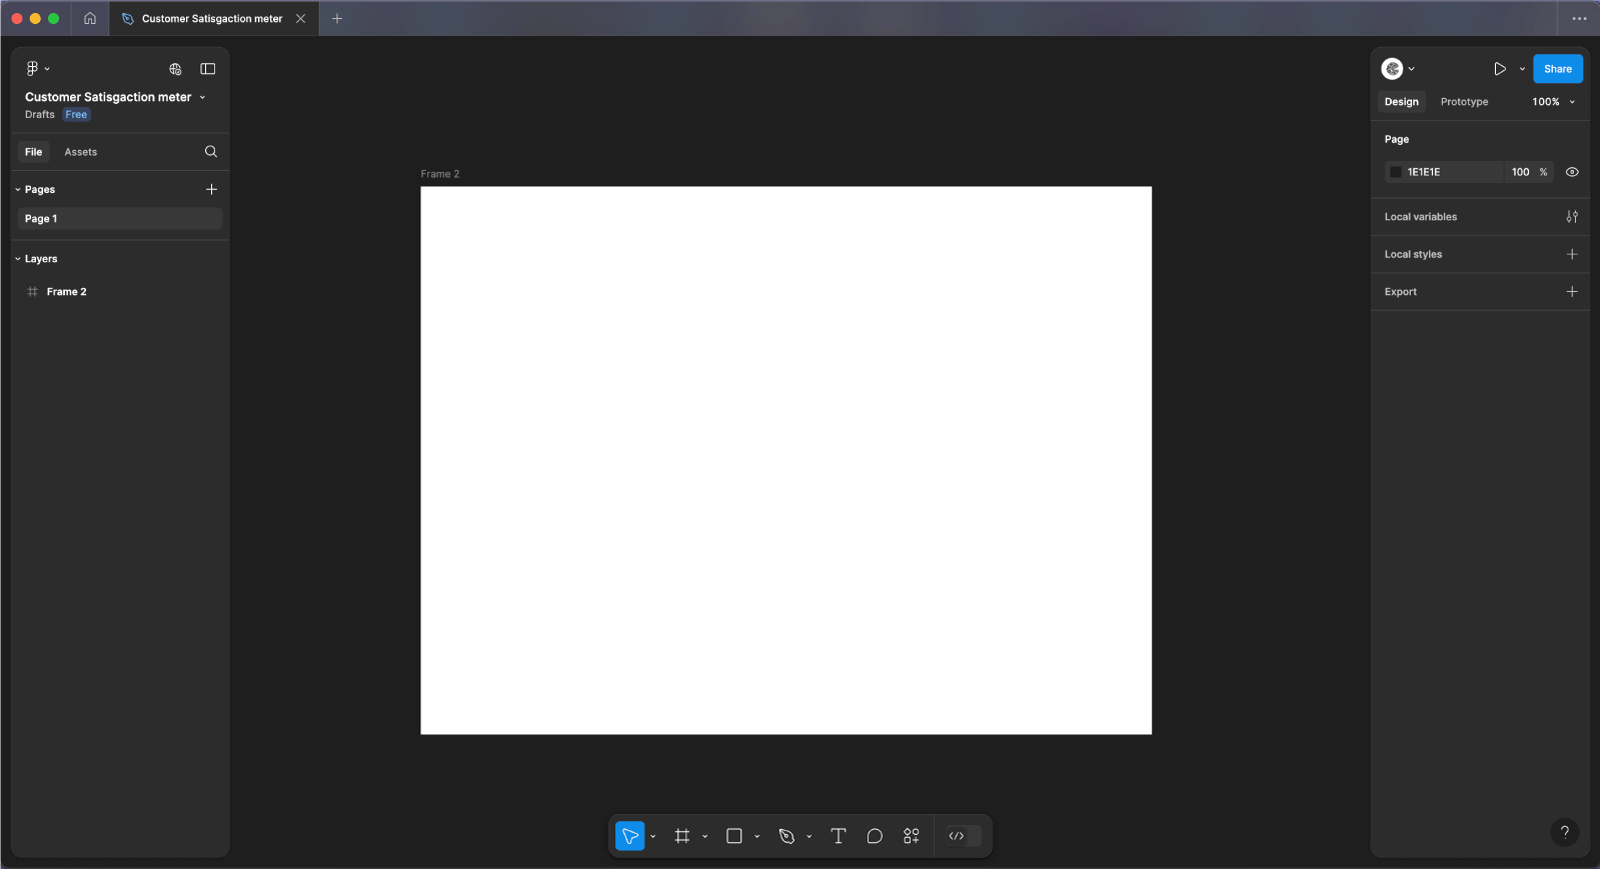Search layers with the magnifier icon
1600x869 pixels.
point(211,152)
